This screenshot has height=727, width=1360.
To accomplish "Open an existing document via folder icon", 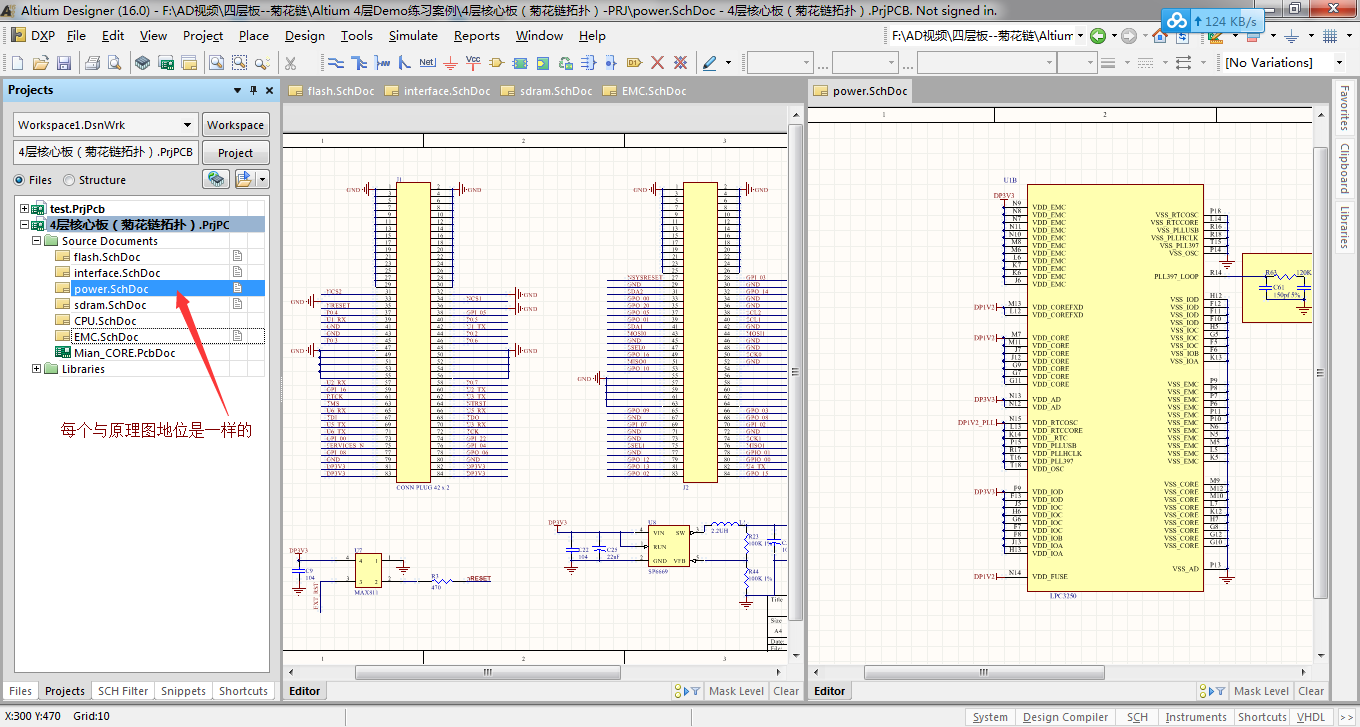I will pos(41,63).
